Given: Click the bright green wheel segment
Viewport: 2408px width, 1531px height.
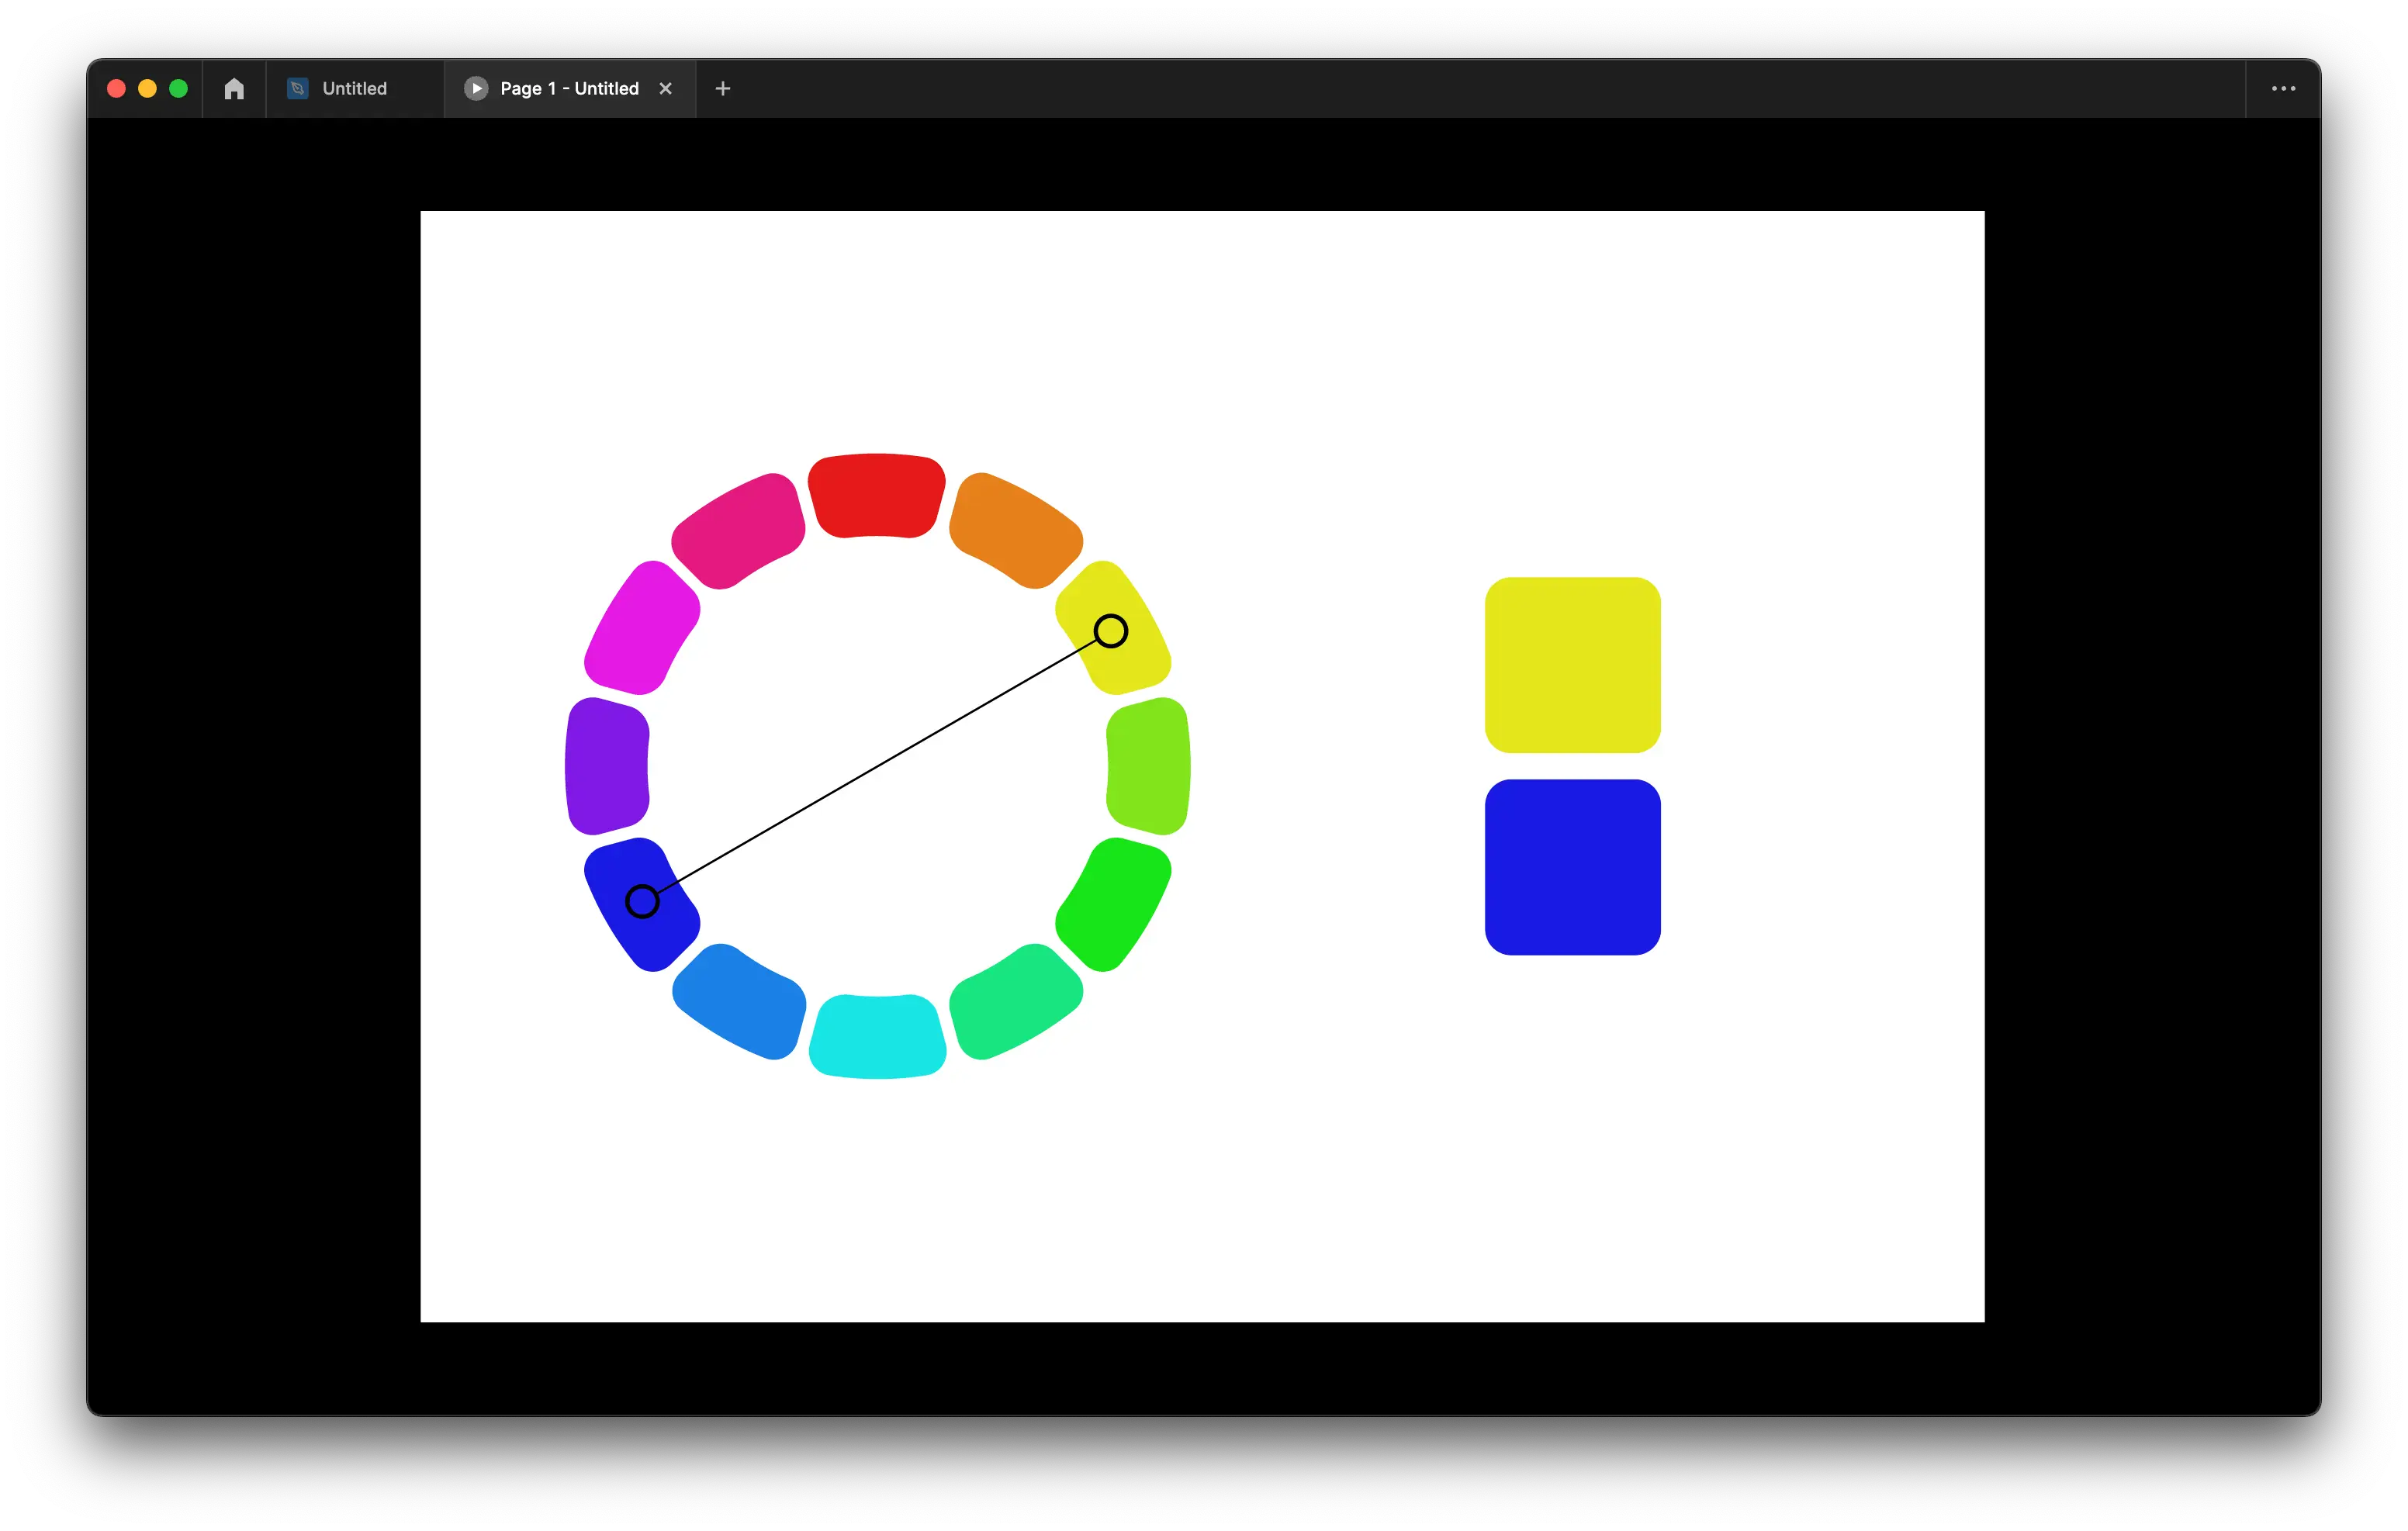Looking at the screenshot, I should coord(1114,904).
